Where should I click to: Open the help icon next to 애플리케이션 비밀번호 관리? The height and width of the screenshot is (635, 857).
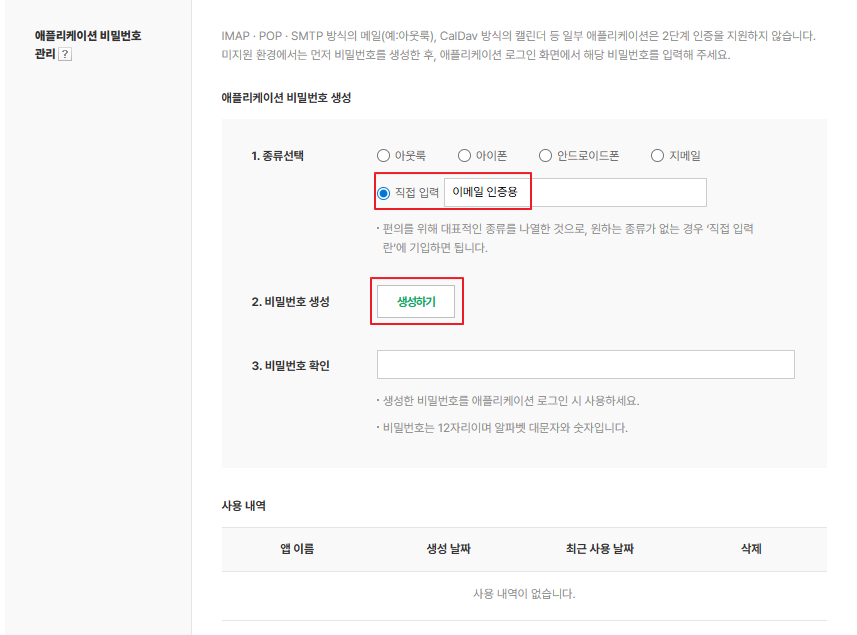[x=65, y=54]
